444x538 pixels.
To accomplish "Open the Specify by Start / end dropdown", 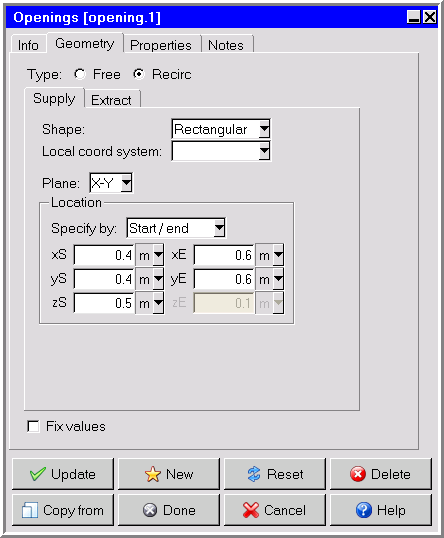I will click(176, 228).
